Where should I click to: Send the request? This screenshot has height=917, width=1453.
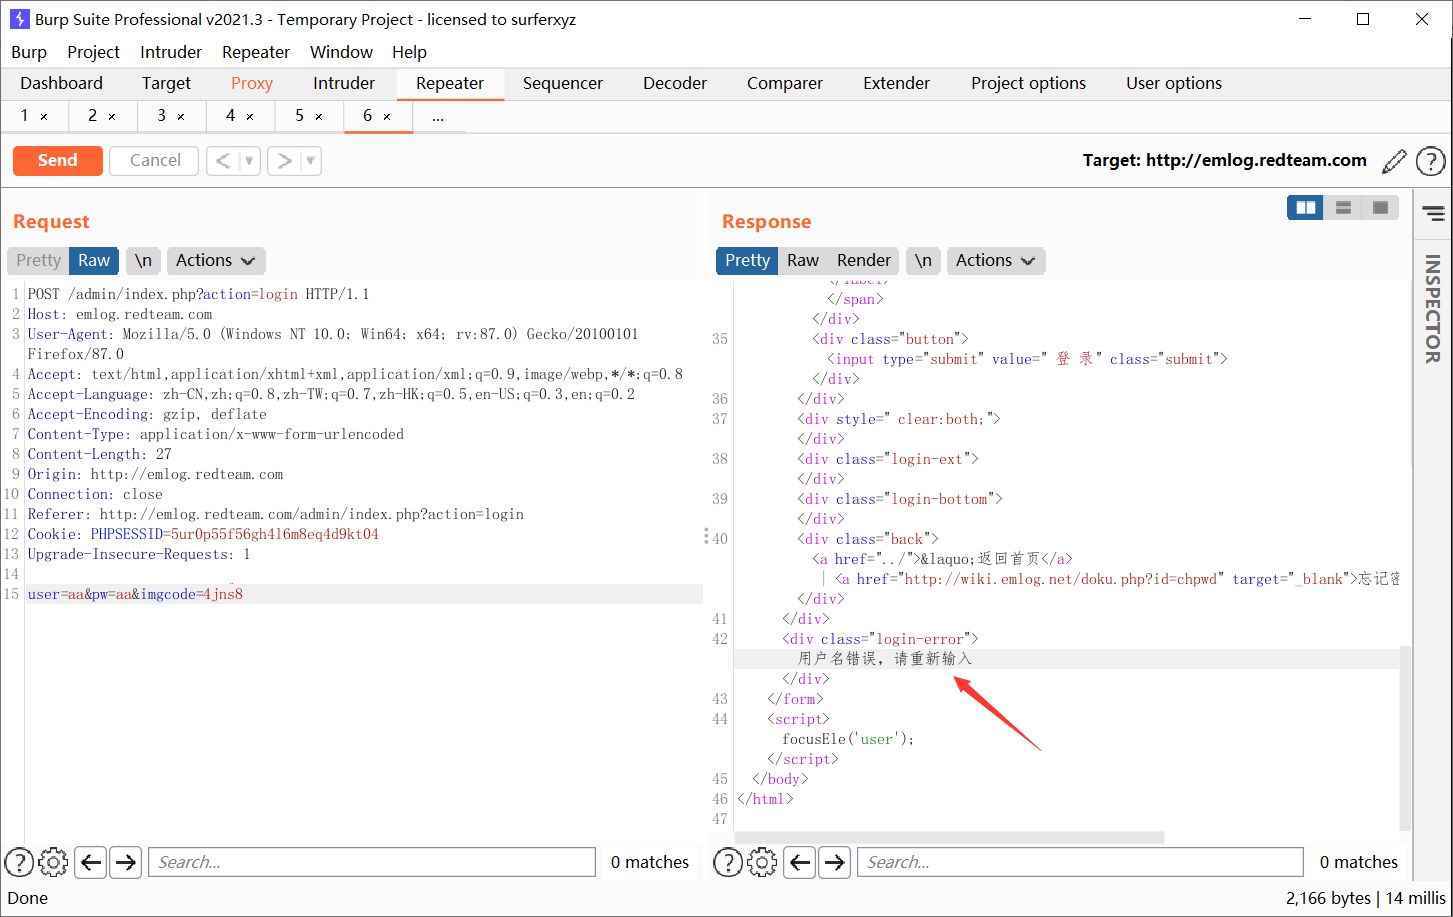tap(58, 161)
